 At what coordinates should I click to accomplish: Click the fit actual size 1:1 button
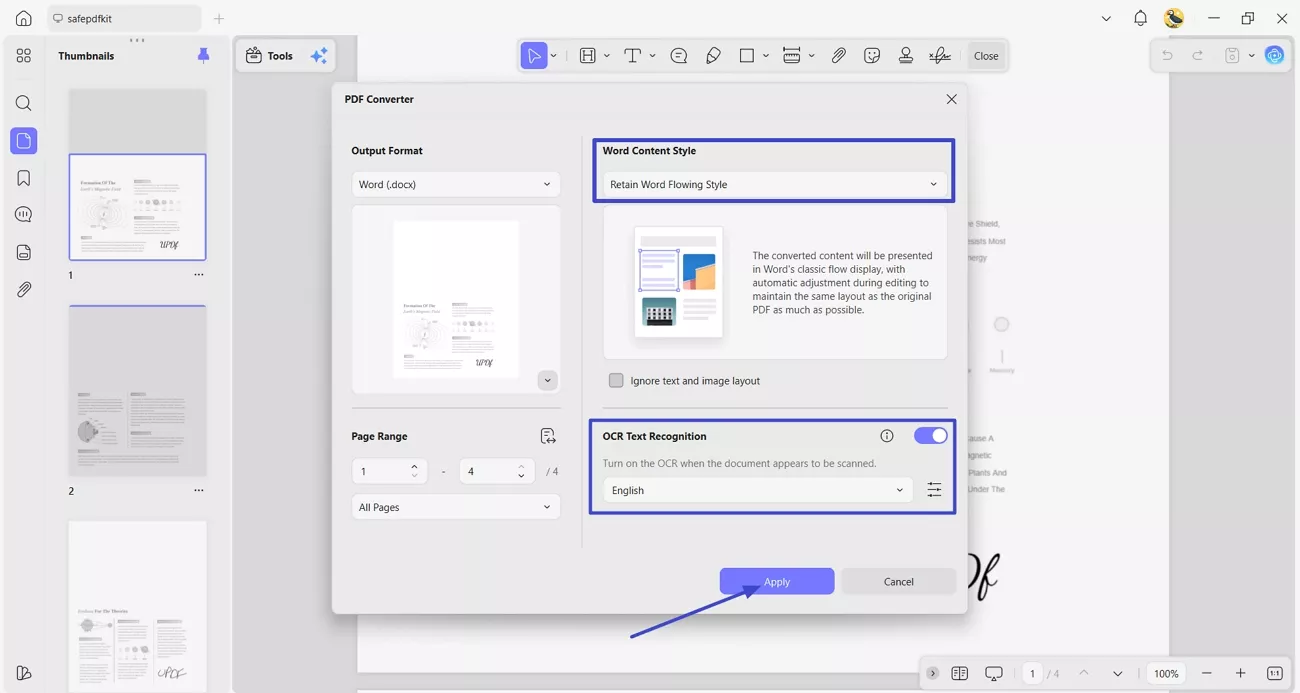pyautogui.click(x=1275, y=674)
